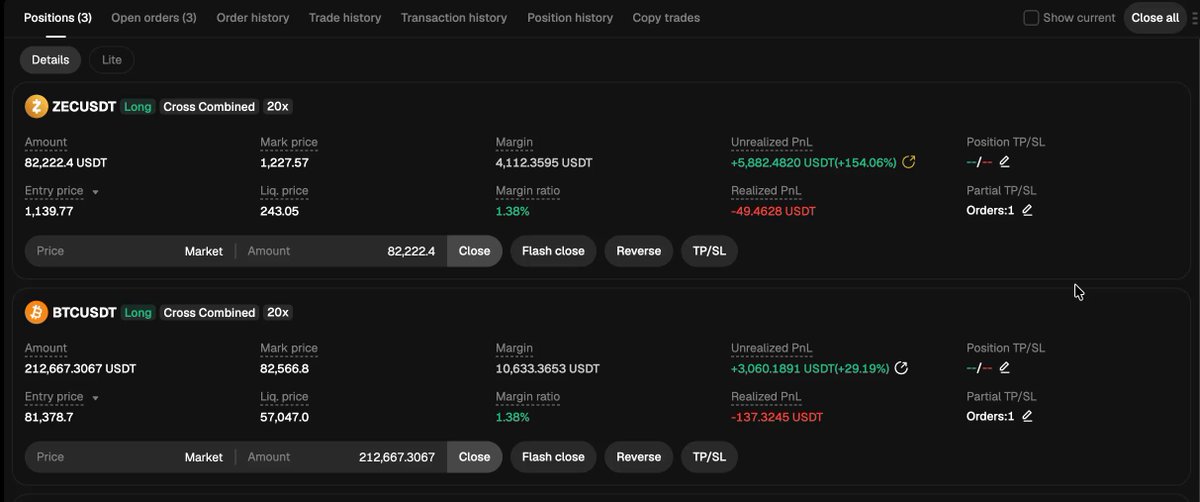The width and height of the screenshot is (1200, 502).
Task: Toggle the Show current checkbox
Action: [x=1031, y=18]
